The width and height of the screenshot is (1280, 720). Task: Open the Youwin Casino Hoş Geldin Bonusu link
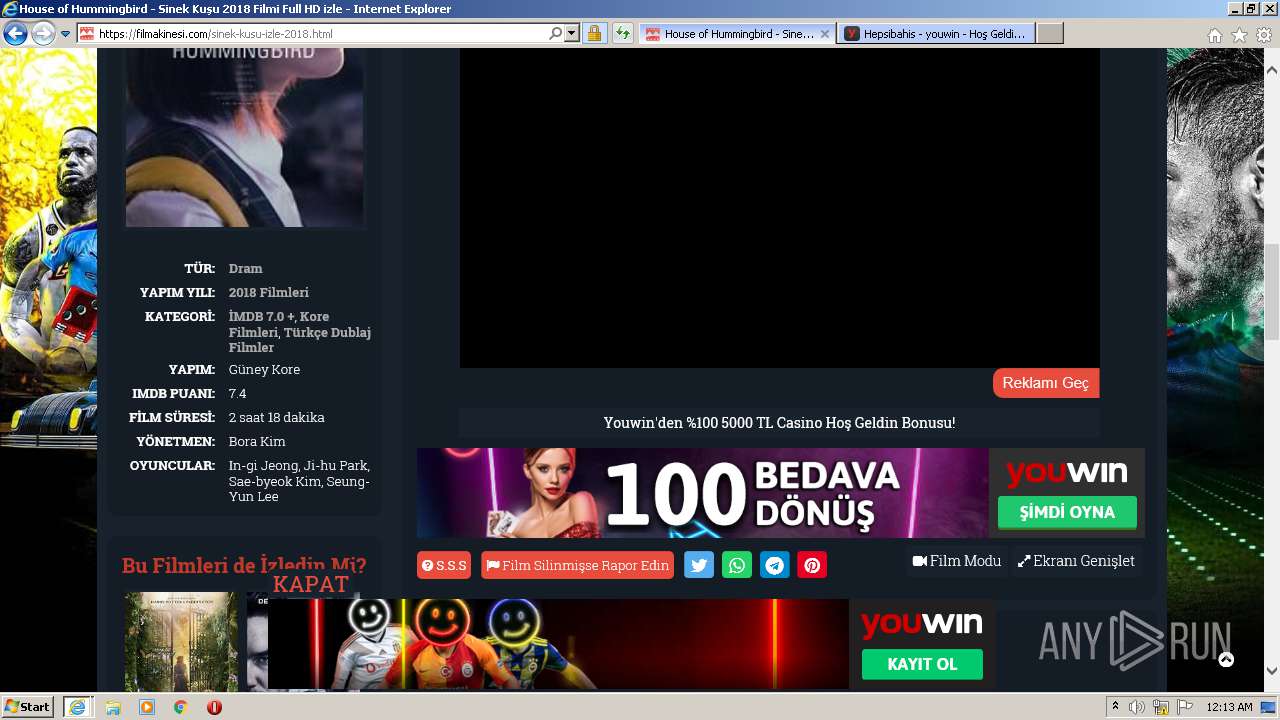click(x=779, y=422)
